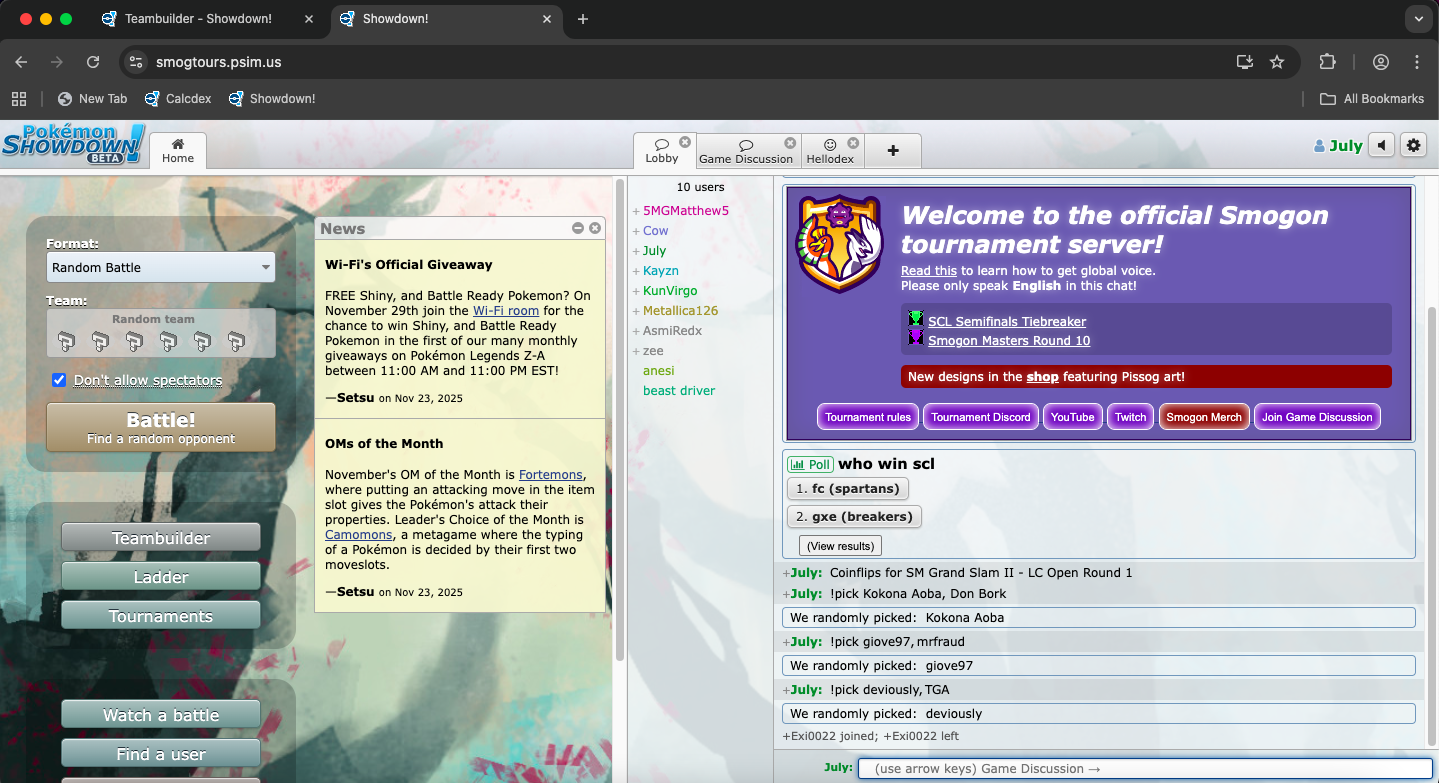Screen dimensions: 1439x783
Task: Click the Pokémon Showdown logo
Action: [x=73, y=144]
